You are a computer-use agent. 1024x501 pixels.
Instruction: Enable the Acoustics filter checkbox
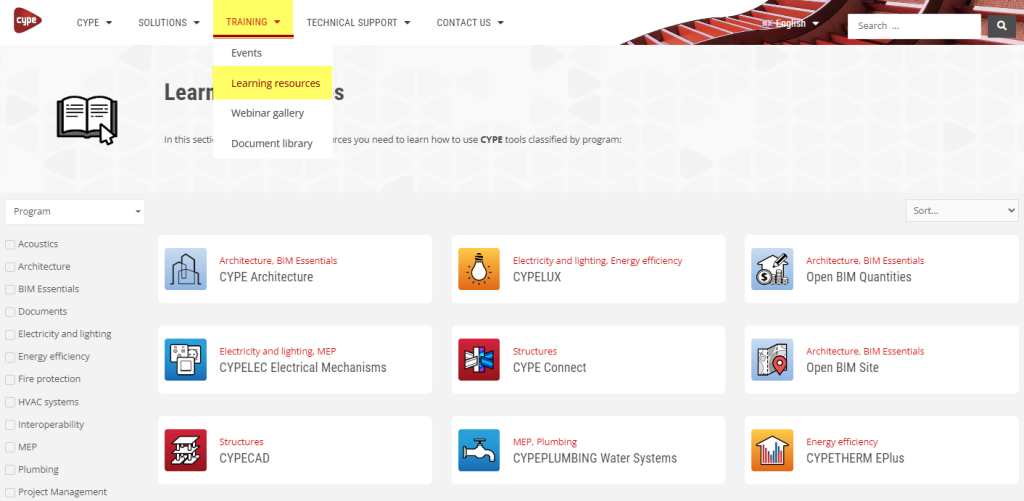point(10,244)
